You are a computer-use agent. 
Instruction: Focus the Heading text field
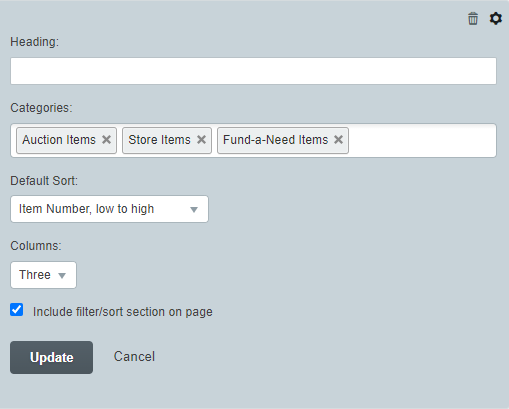point(253,71)
